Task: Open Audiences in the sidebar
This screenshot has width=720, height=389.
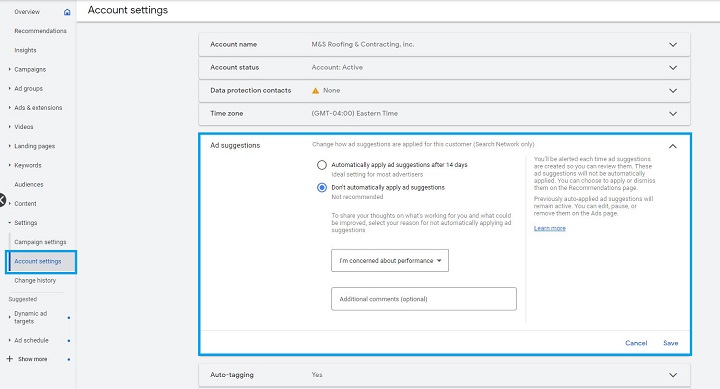Action: pos(29,184)
